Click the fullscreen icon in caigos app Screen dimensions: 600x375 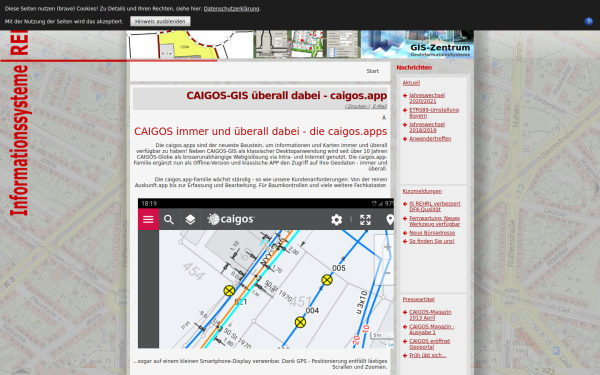pos(365,220)
